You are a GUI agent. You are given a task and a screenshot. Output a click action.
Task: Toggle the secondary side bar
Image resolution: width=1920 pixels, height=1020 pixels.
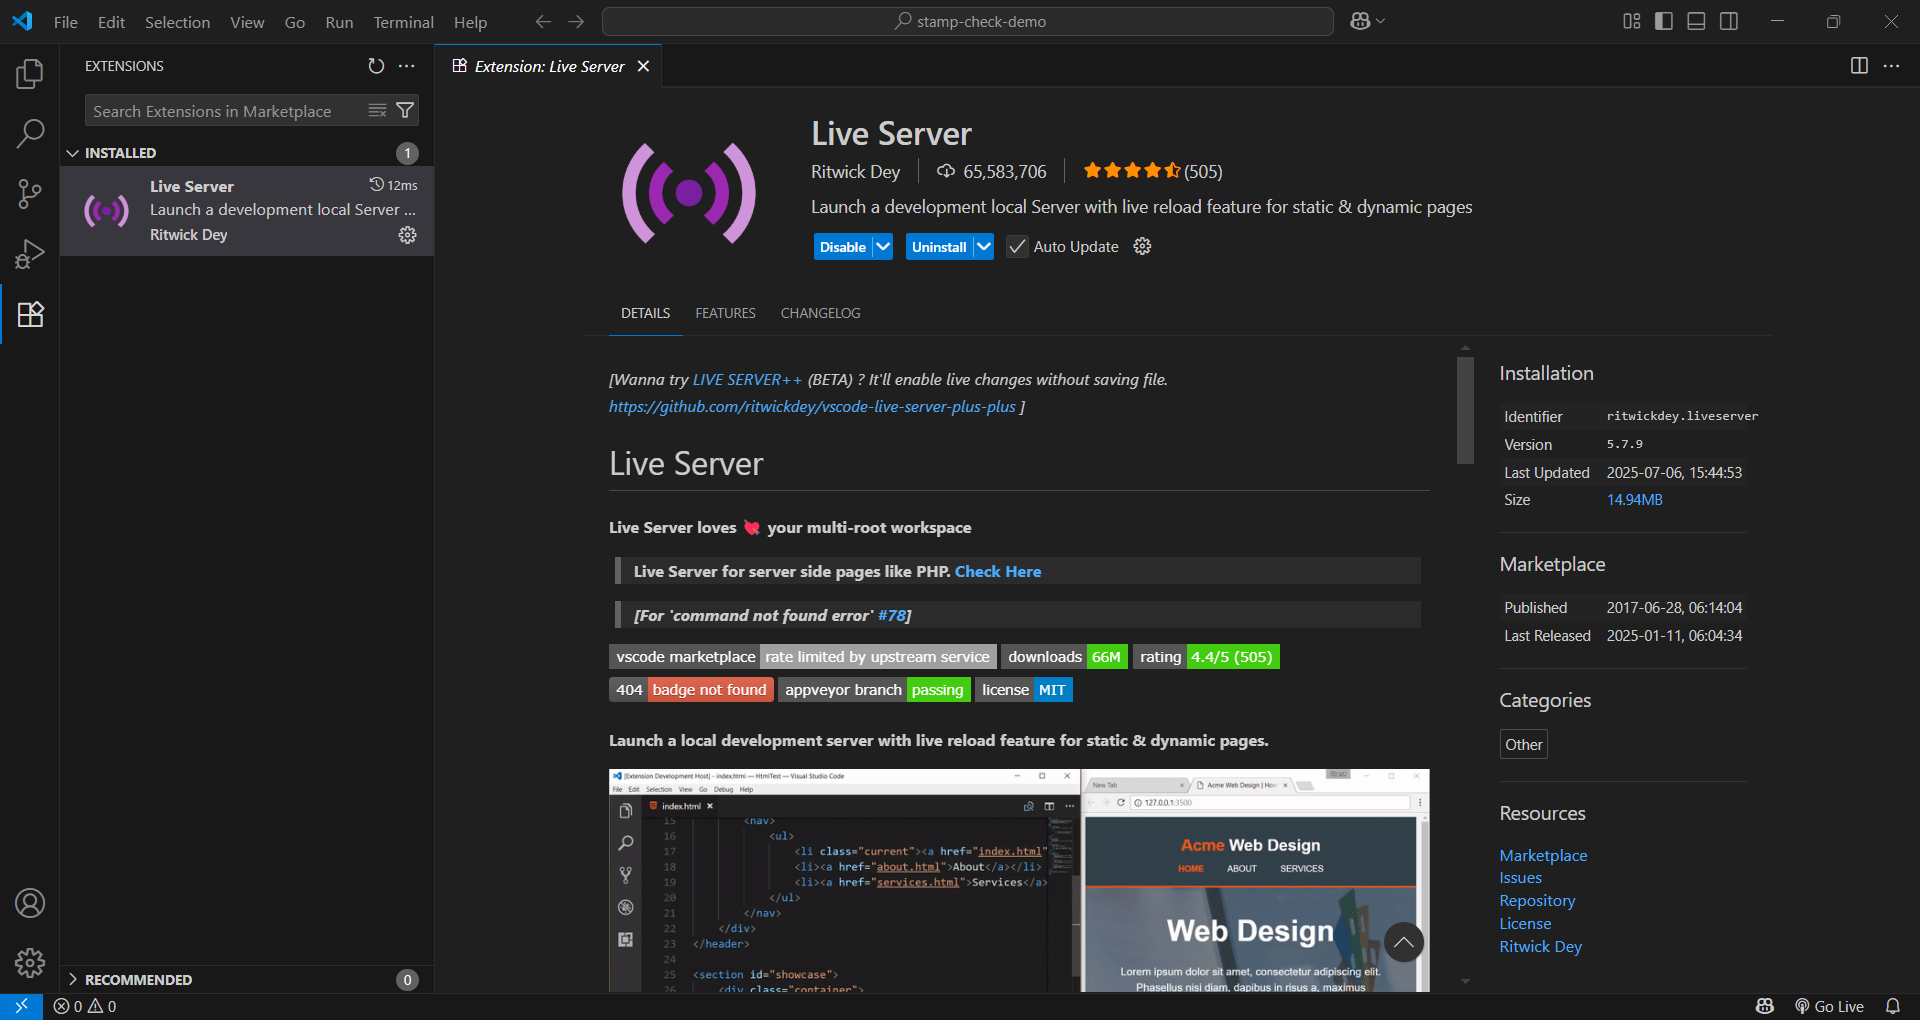(x=1729, y=21)
